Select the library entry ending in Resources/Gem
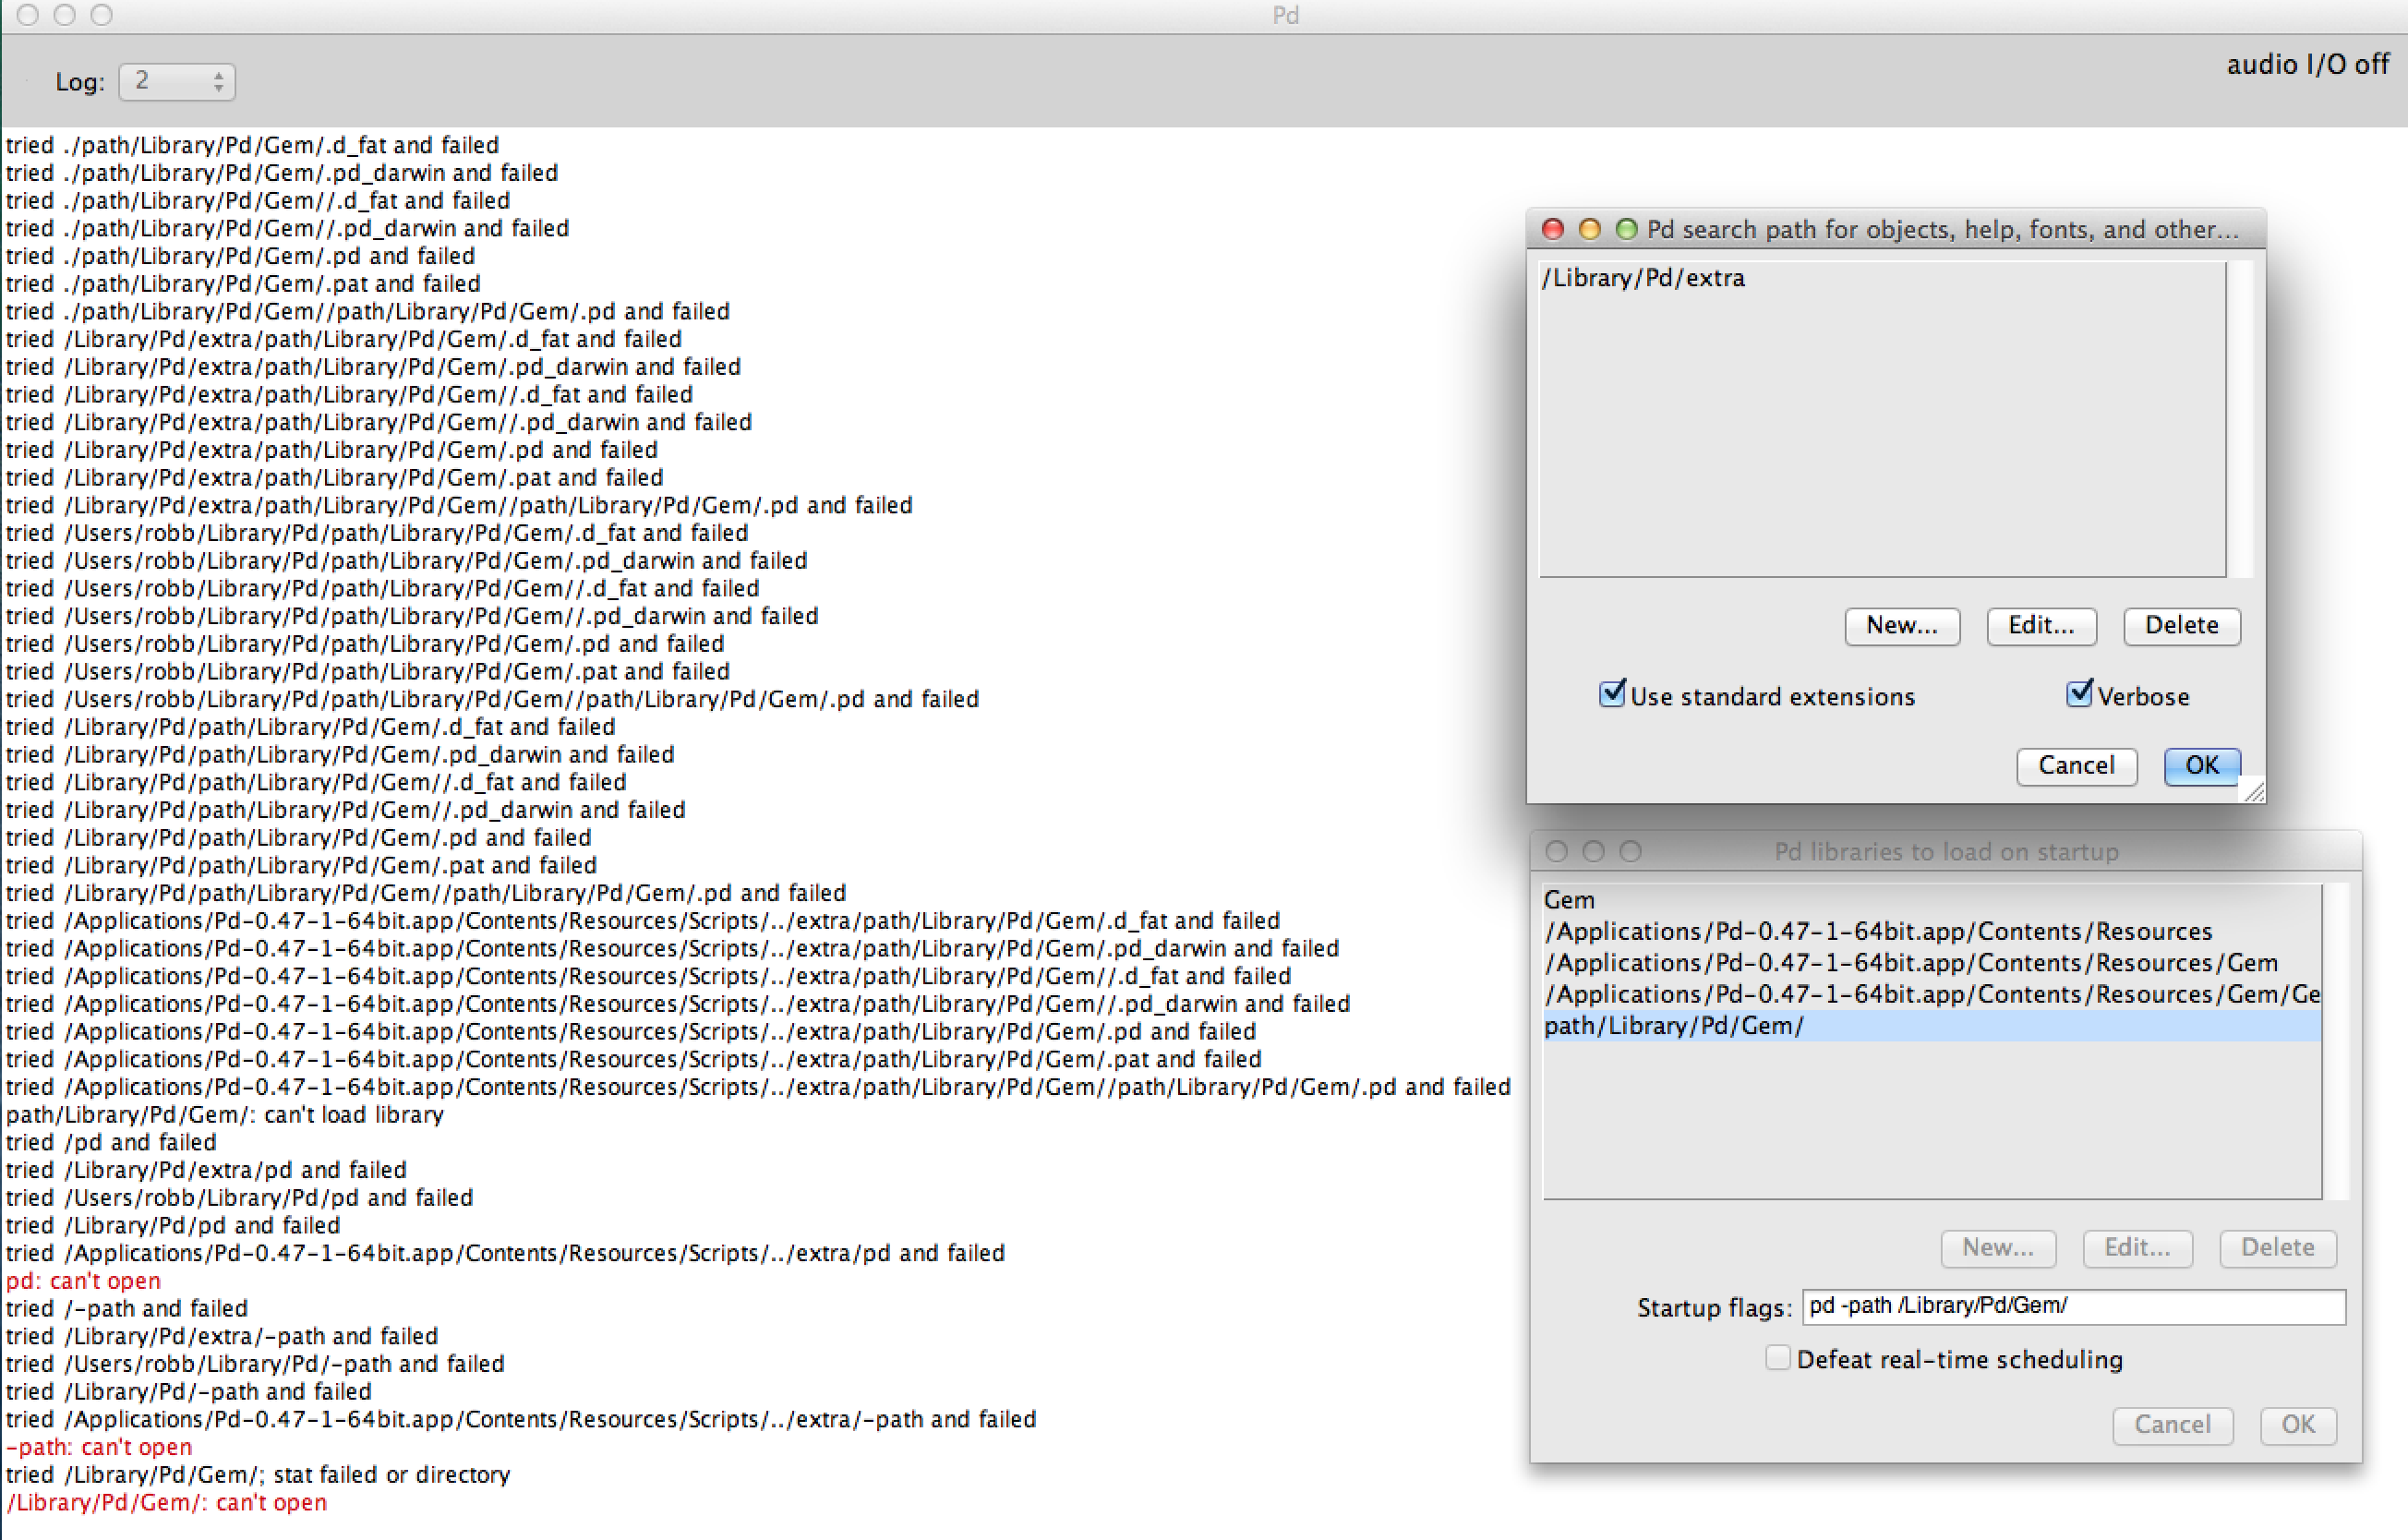 (x=1932, y=963)
